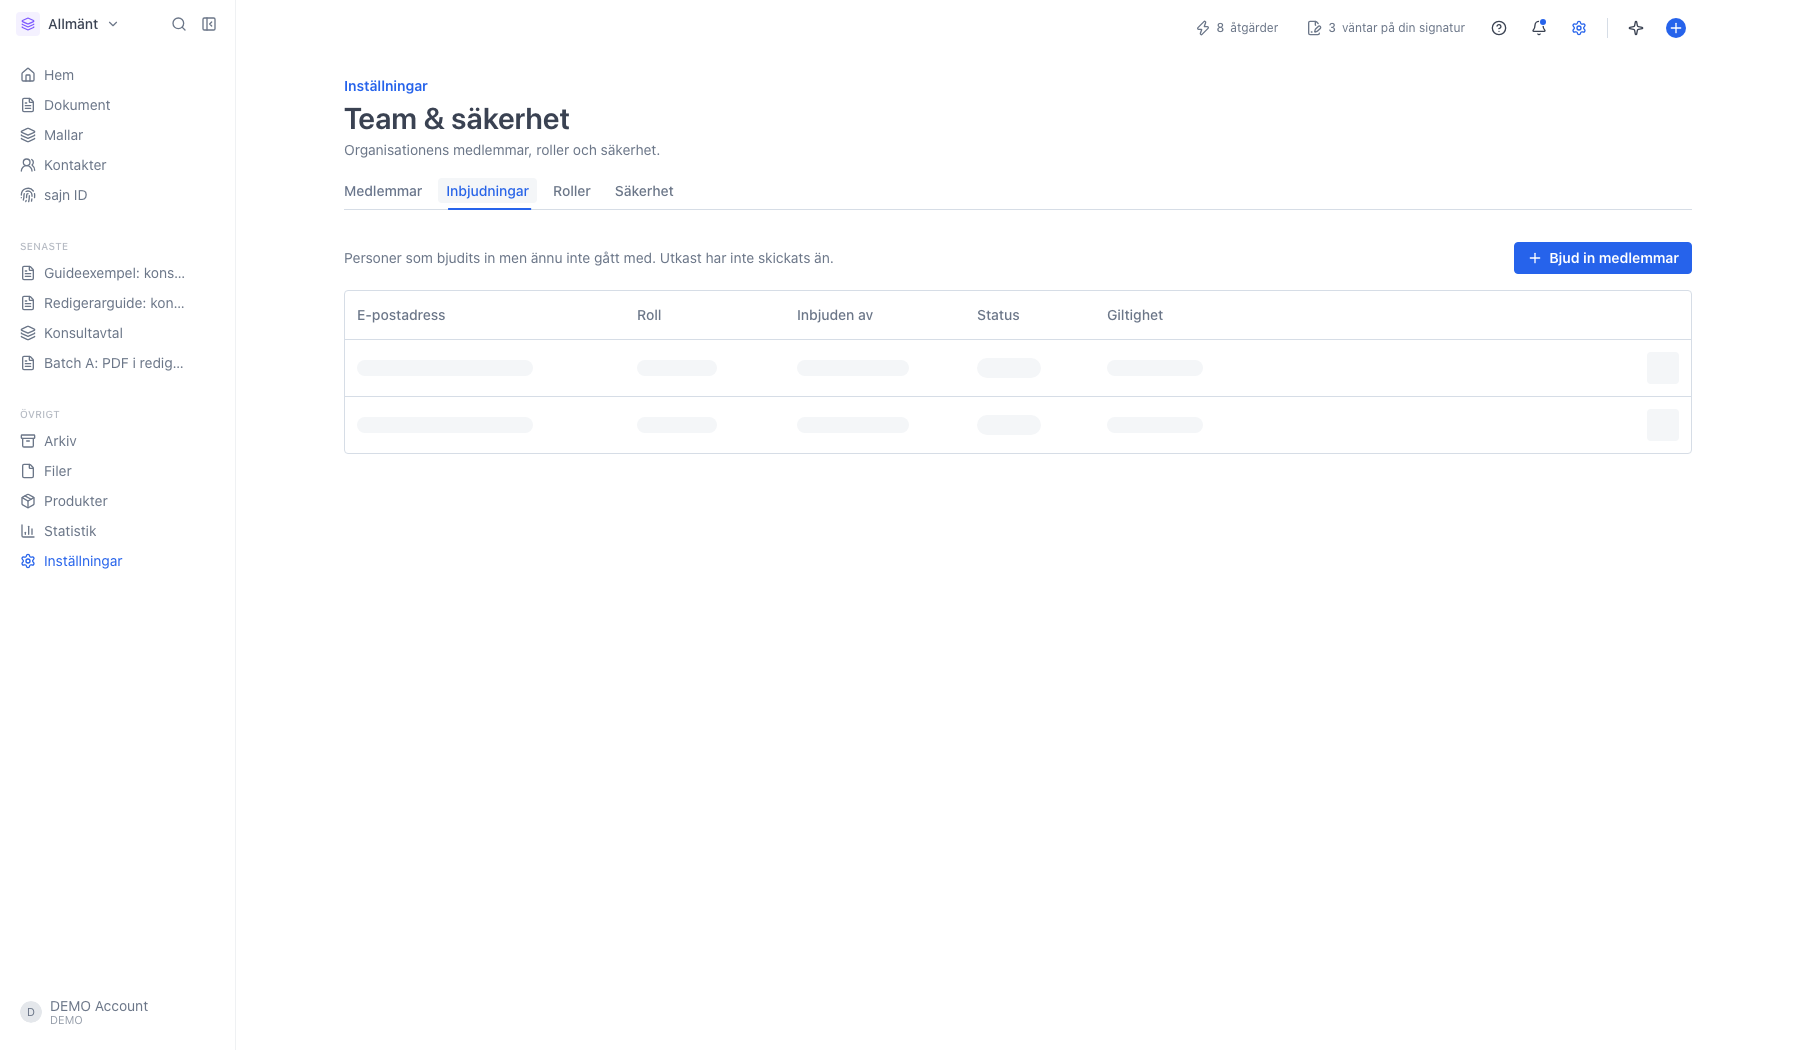Open Arkiv in the sidebar
1800x1050 pixels.
[117, 441]
